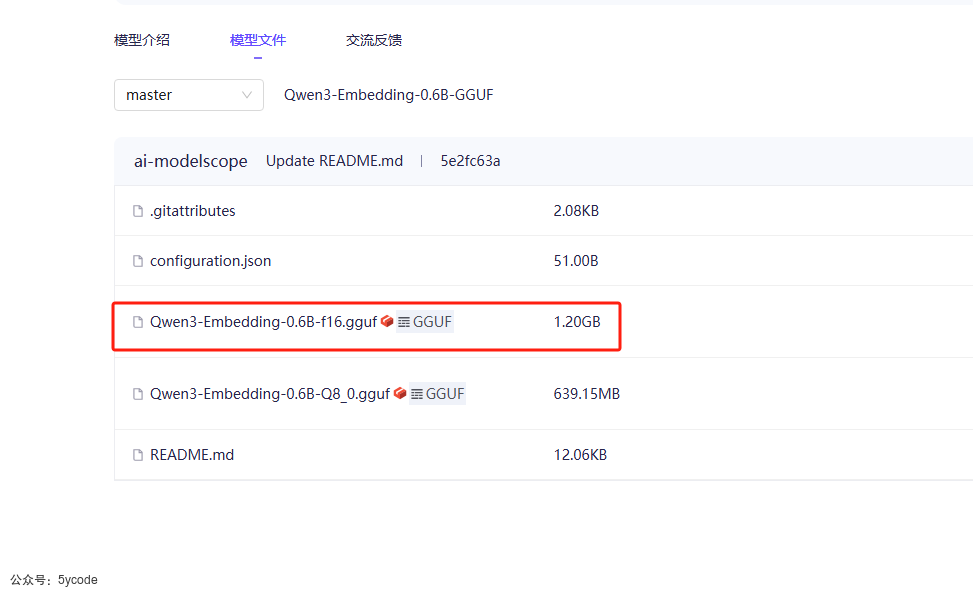Click the red cube icon next to the f16 gguf file
The width and height of the screenshot is (973, 598).
(x=386, y=321)
